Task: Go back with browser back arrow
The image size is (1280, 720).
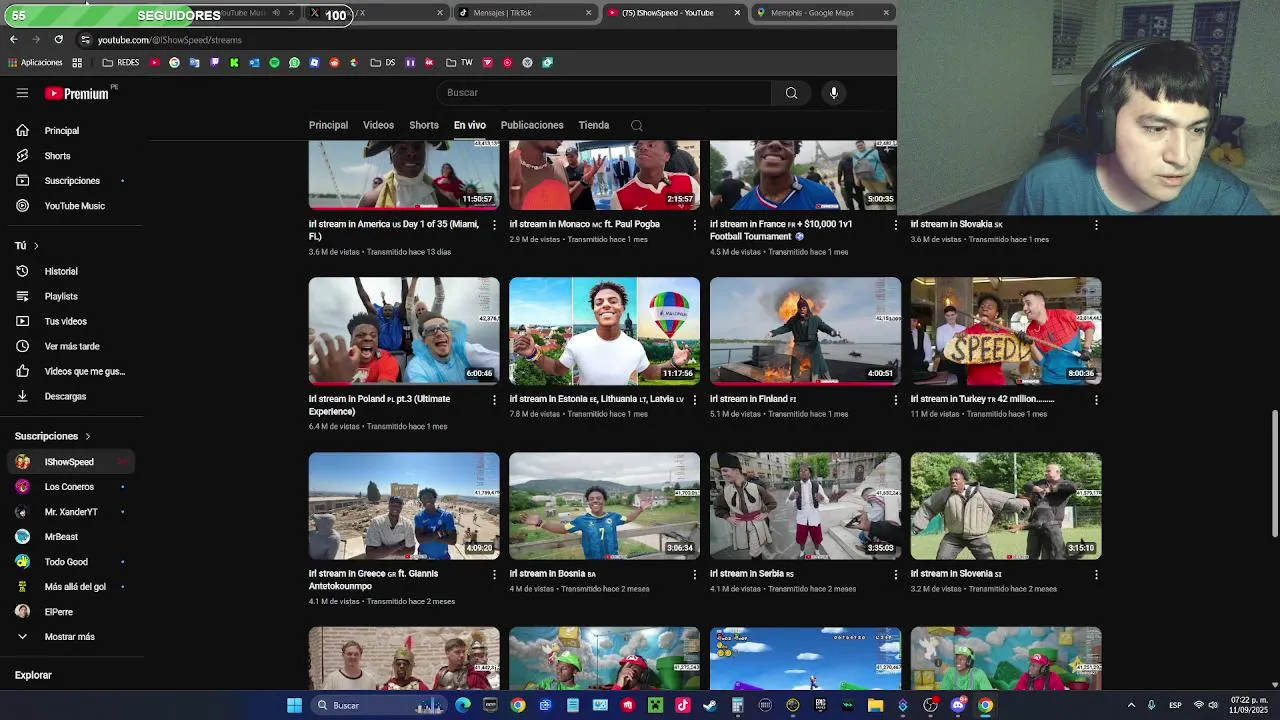Action: 13,39
